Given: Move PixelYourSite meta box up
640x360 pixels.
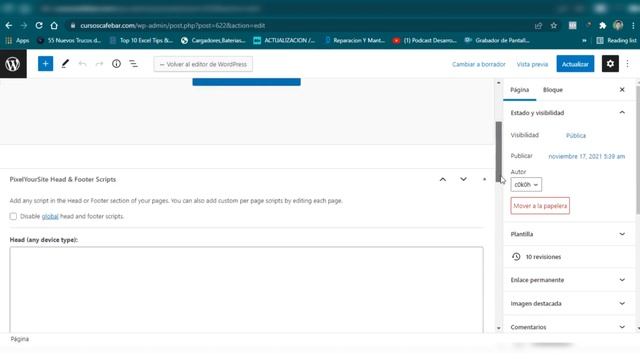Looking at the screenshot, I should click(442, 179).
